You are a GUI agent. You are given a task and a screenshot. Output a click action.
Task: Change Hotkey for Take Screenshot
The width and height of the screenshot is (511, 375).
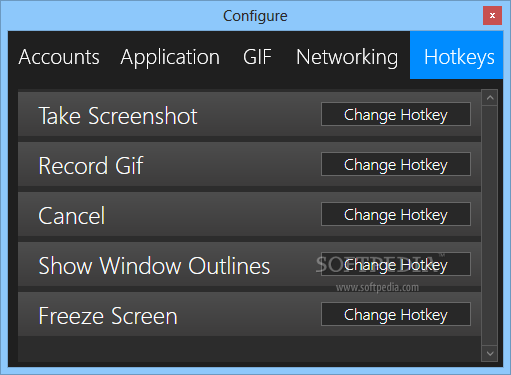396,114
